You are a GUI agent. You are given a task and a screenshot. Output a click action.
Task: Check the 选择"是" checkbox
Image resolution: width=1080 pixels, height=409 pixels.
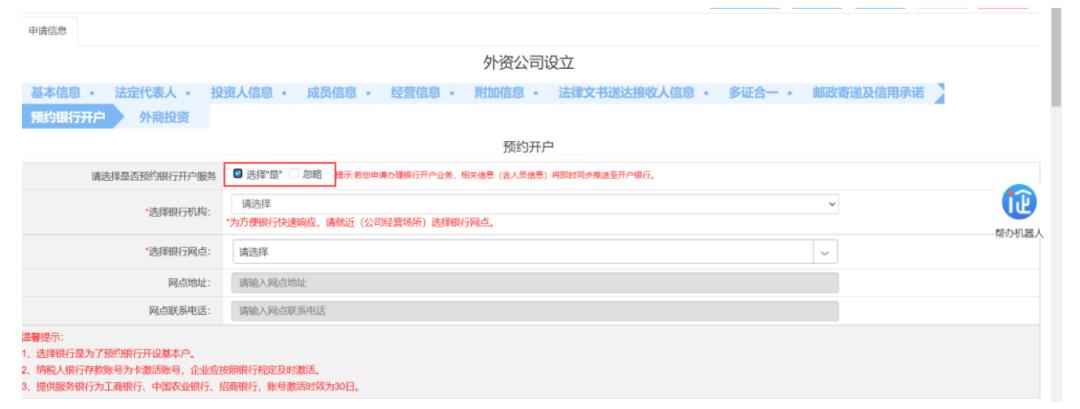[238, 174]
